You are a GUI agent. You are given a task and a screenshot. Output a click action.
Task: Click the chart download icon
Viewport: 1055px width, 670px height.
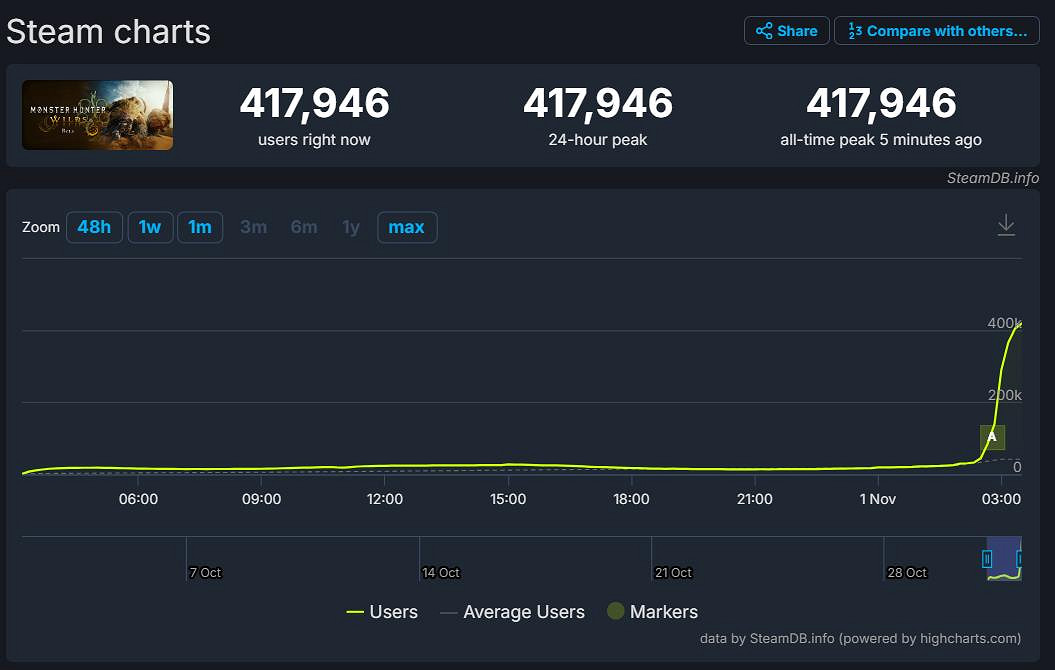(1006, 226)
